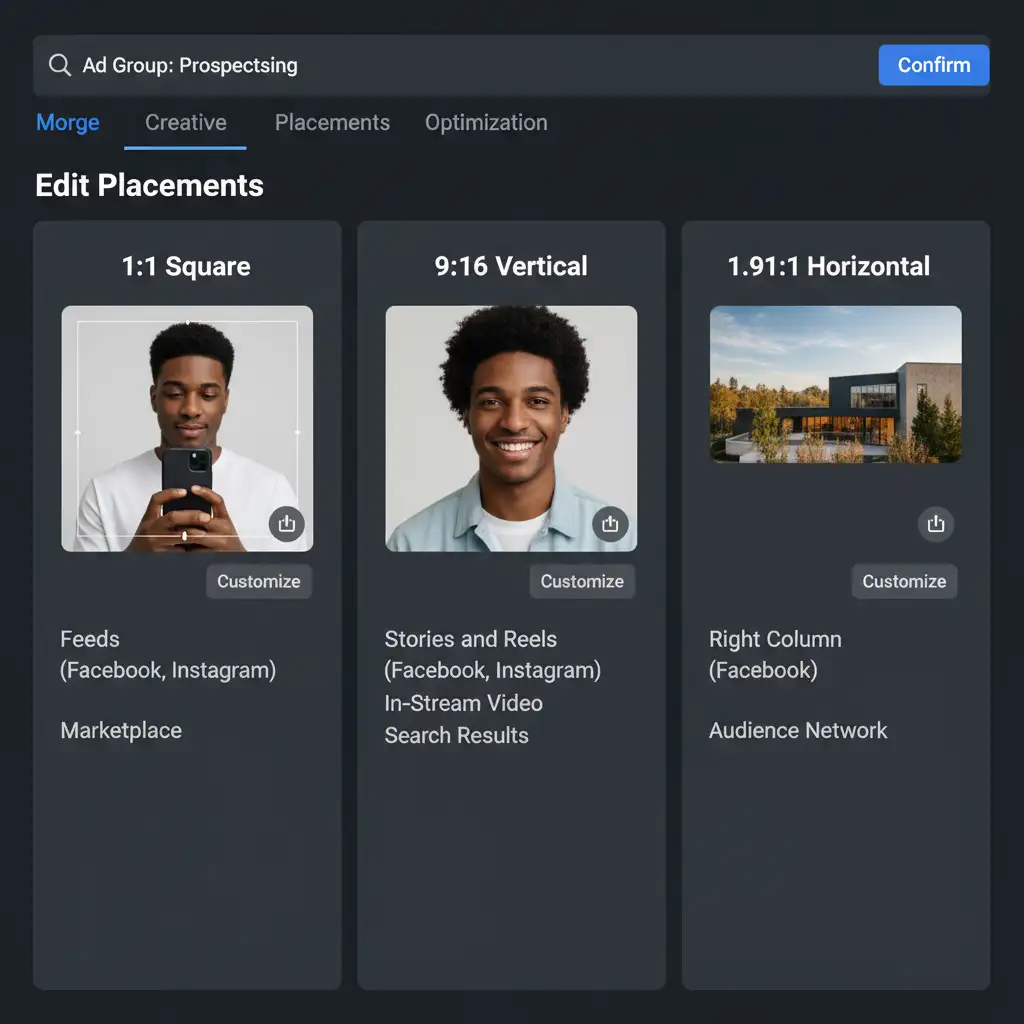Click the top crop handle on square image
Screen dimensions: 1024x1024
(188, 322)
